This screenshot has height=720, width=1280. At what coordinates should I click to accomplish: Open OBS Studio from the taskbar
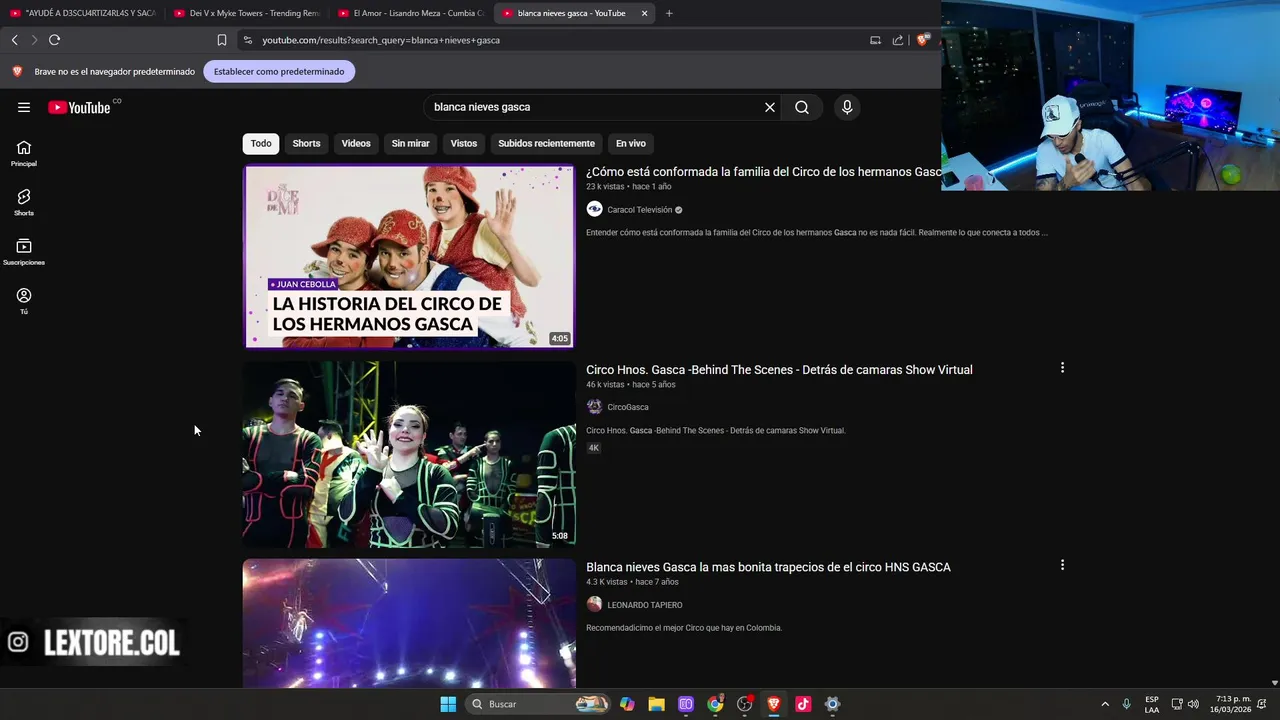click(x=744, y=704)
